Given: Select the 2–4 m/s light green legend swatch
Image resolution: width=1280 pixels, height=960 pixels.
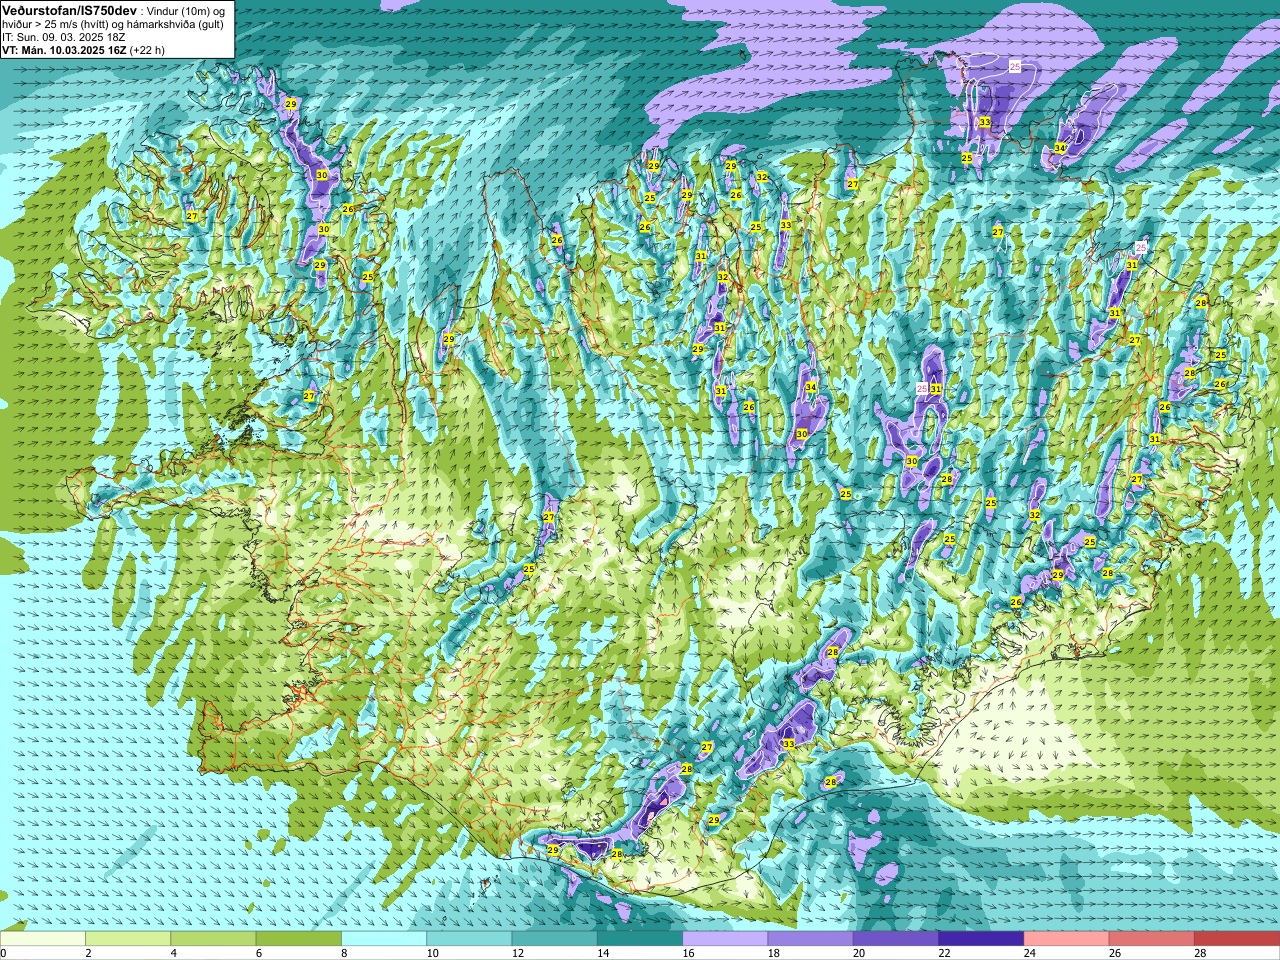Looking at the screenshot, I should tap(128, 939).
